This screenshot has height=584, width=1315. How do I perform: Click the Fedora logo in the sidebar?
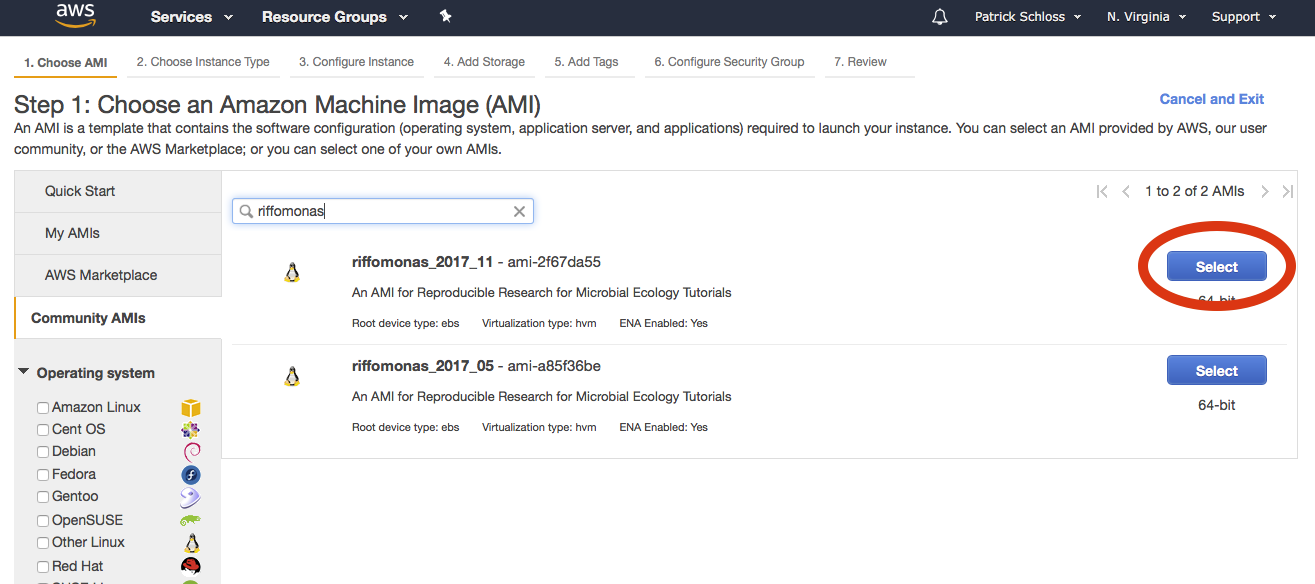coord(190,474)
